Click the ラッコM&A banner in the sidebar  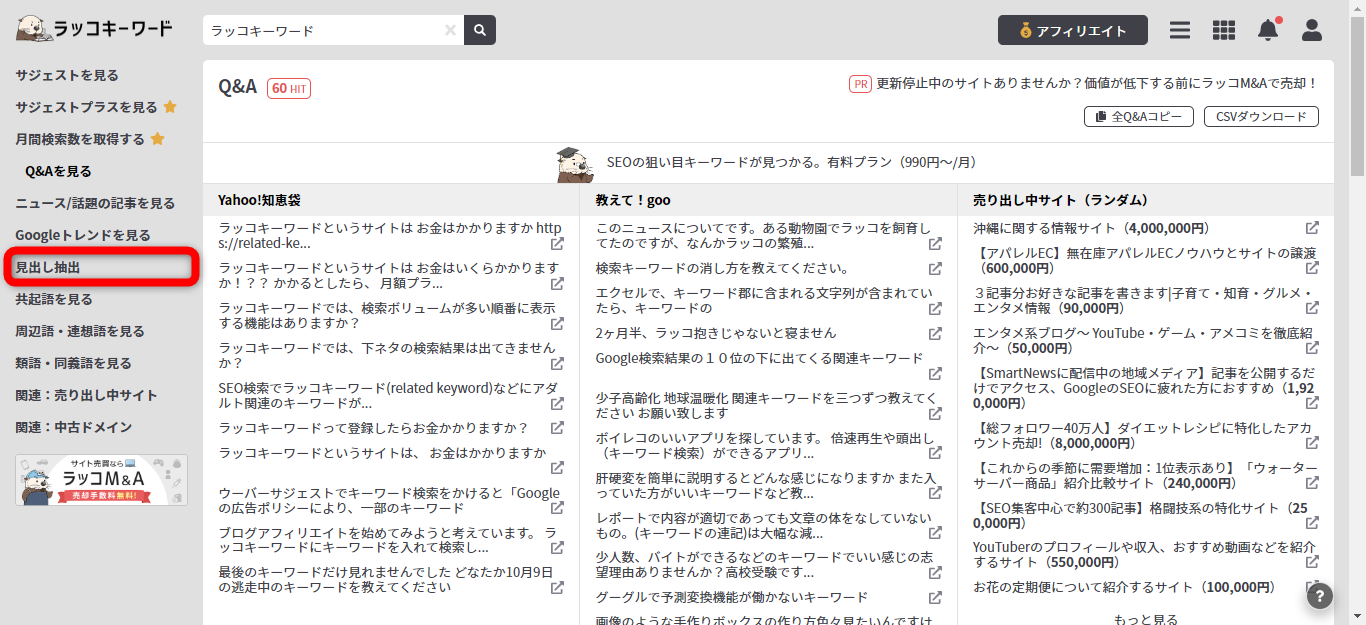click(x=101, y=480)
